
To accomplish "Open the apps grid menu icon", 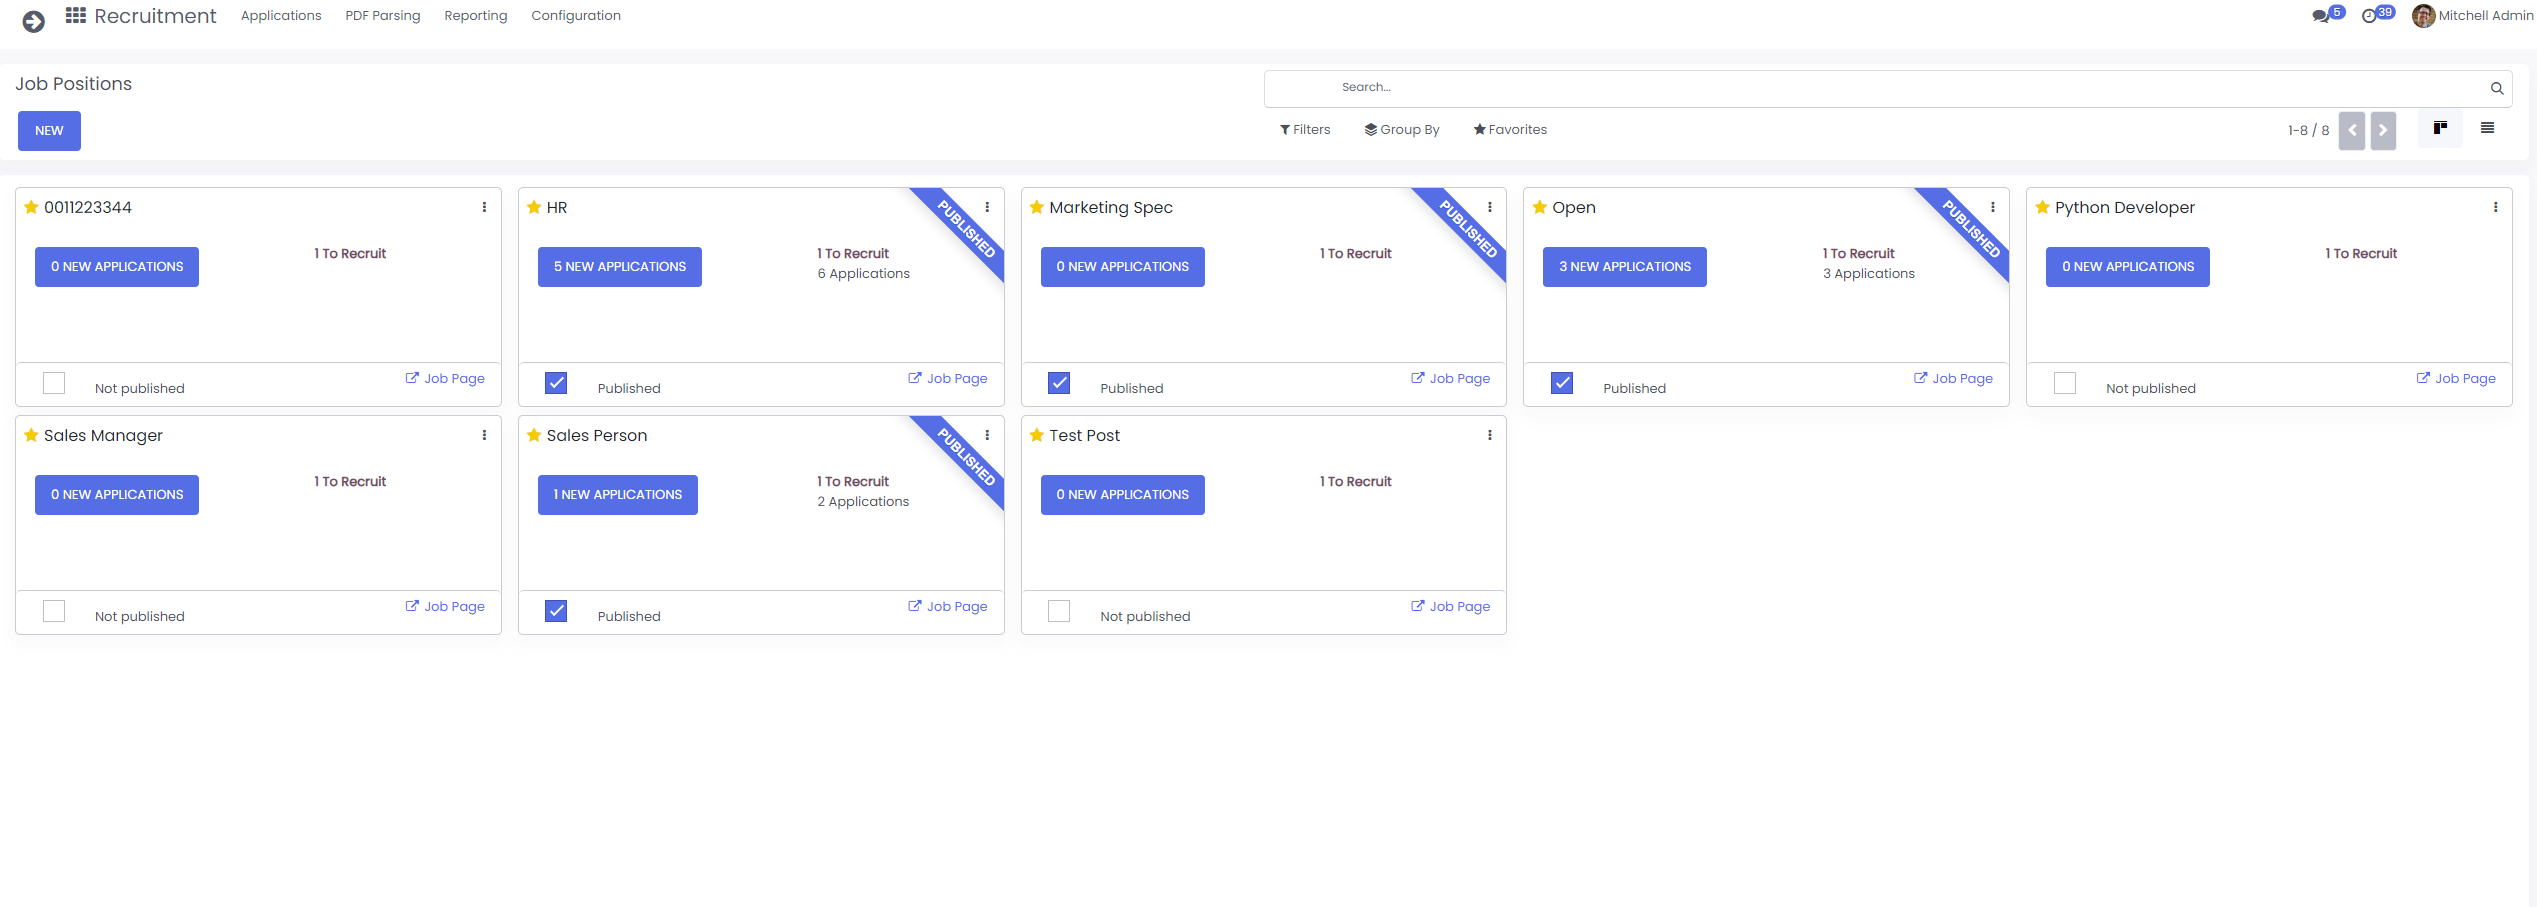I will tap(76, 16).
